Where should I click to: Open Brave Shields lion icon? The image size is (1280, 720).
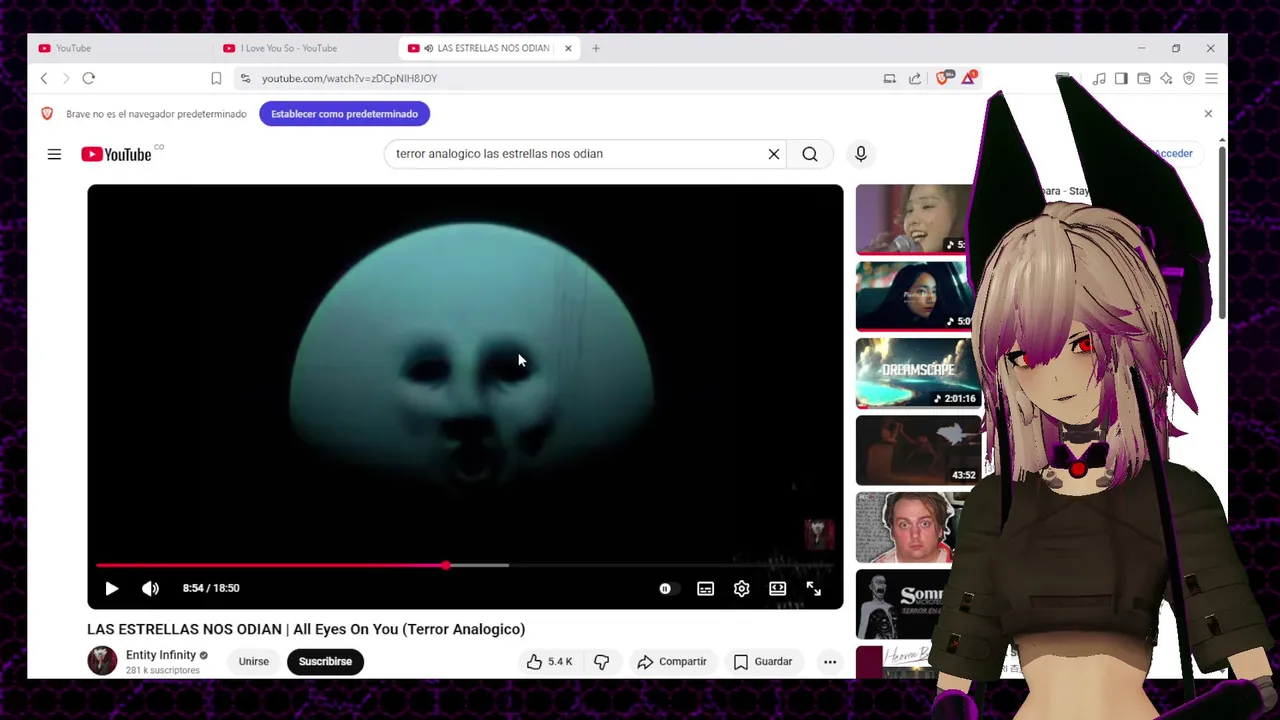[x=943, y=78]
